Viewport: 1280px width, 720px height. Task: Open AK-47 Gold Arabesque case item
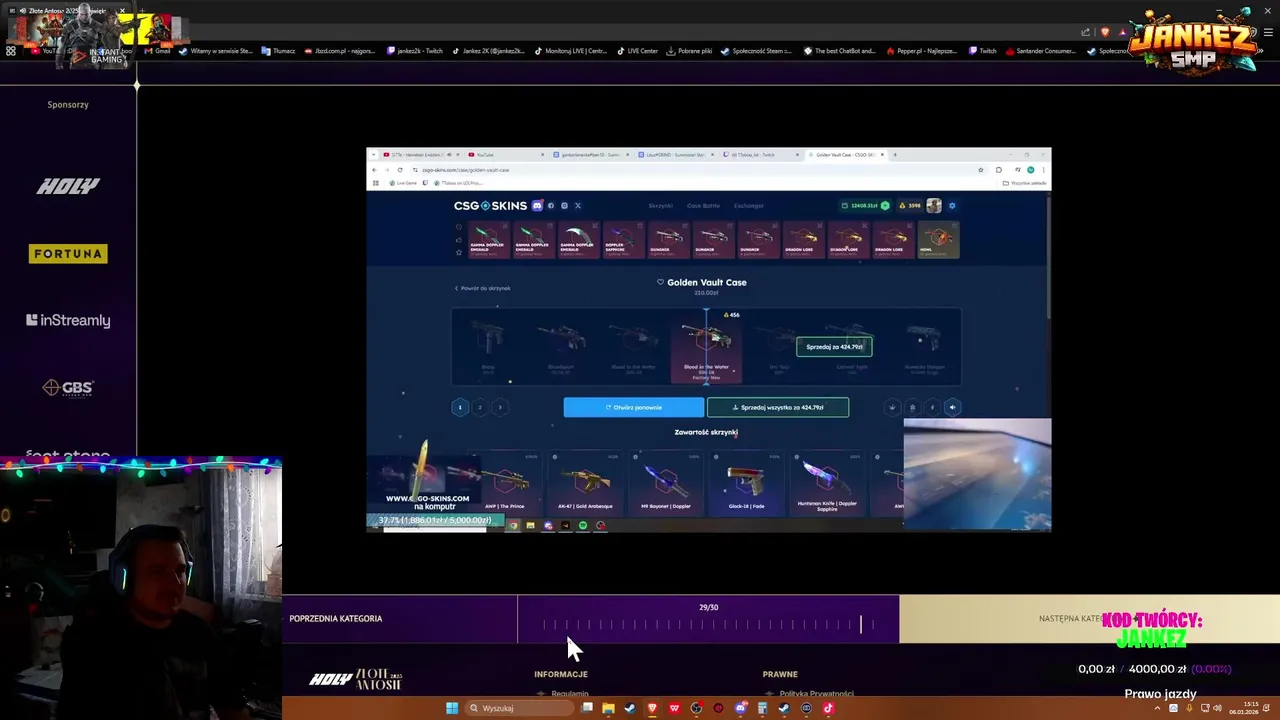[586, 483]
